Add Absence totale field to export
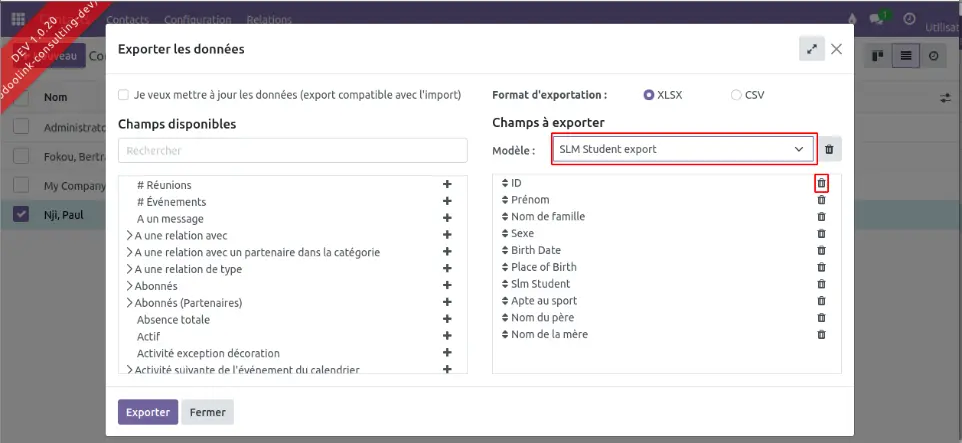The width and height of the screenshot is (962, 443). tap(447, 319)
